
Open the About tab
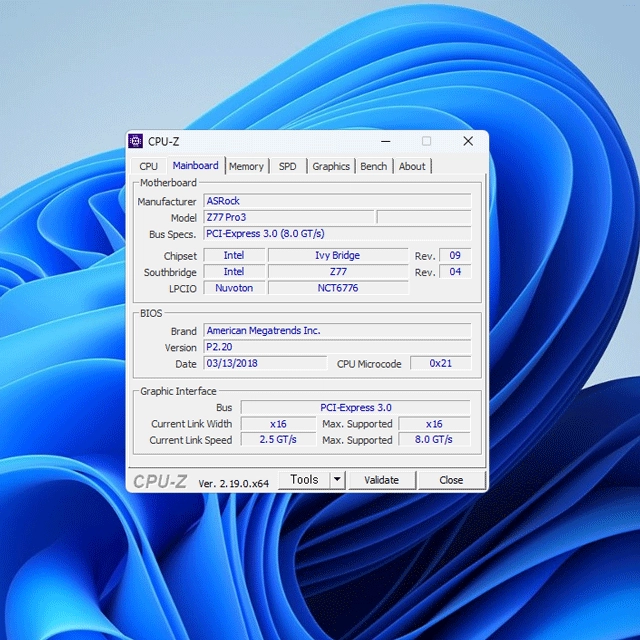click(412, 166)
